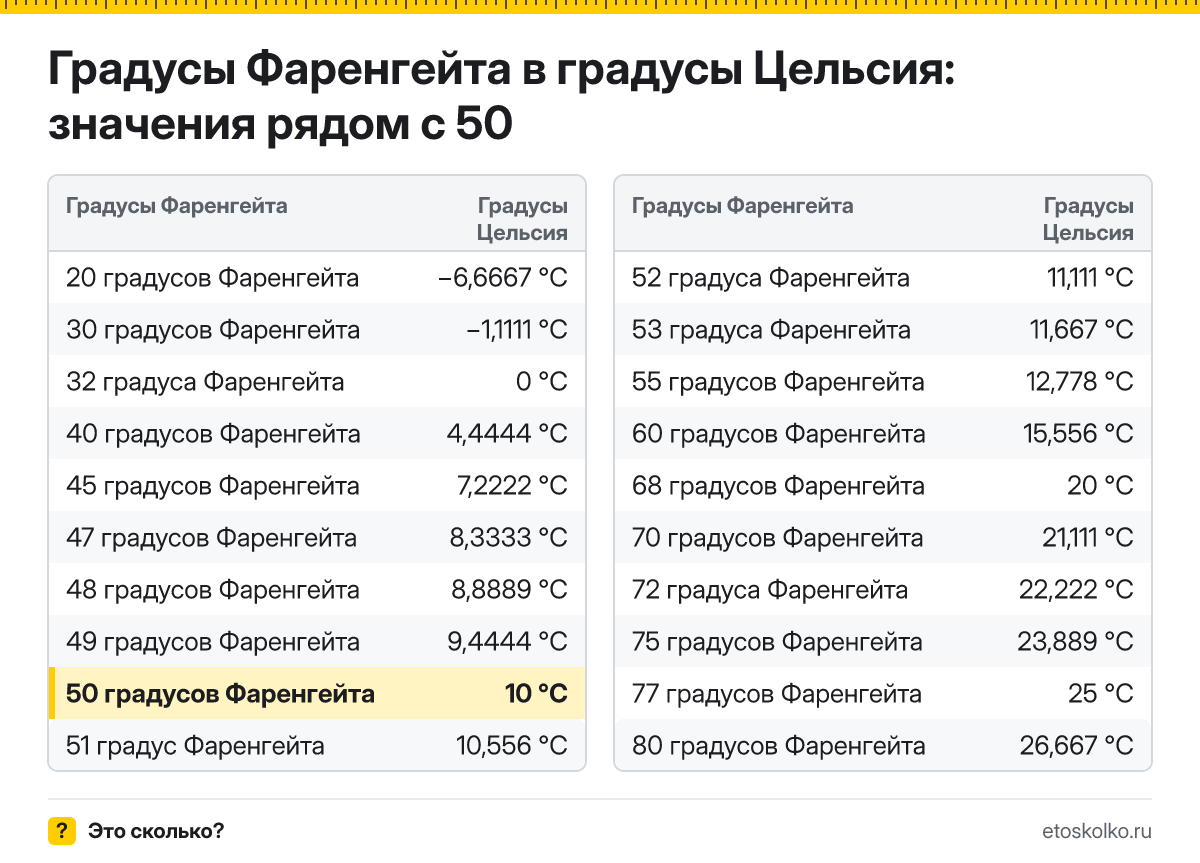Select the '60 градусов Фаренгейта' cell
Image resolution: width=1200 pixels, height=863 pixels.
pyautogui.click(x=779, y=434)
